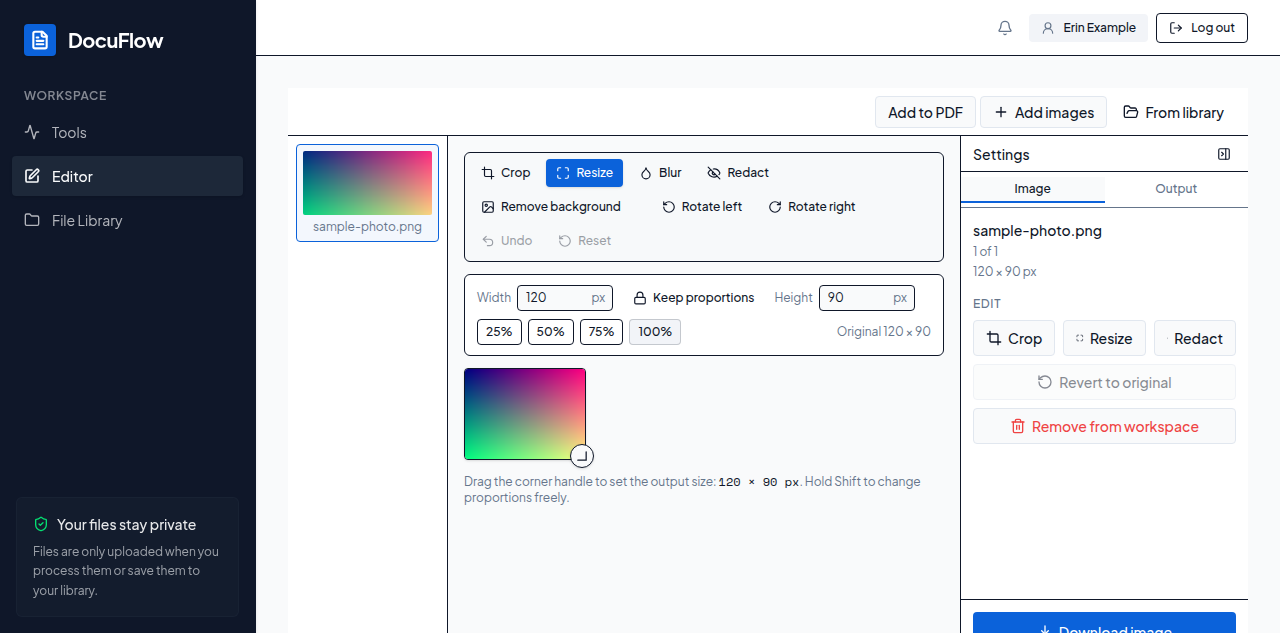The height and width of the screenshot is (633, 1280).
Task: Click Redact in the Settings EDIT section
Action: (x=1195, y=338)
